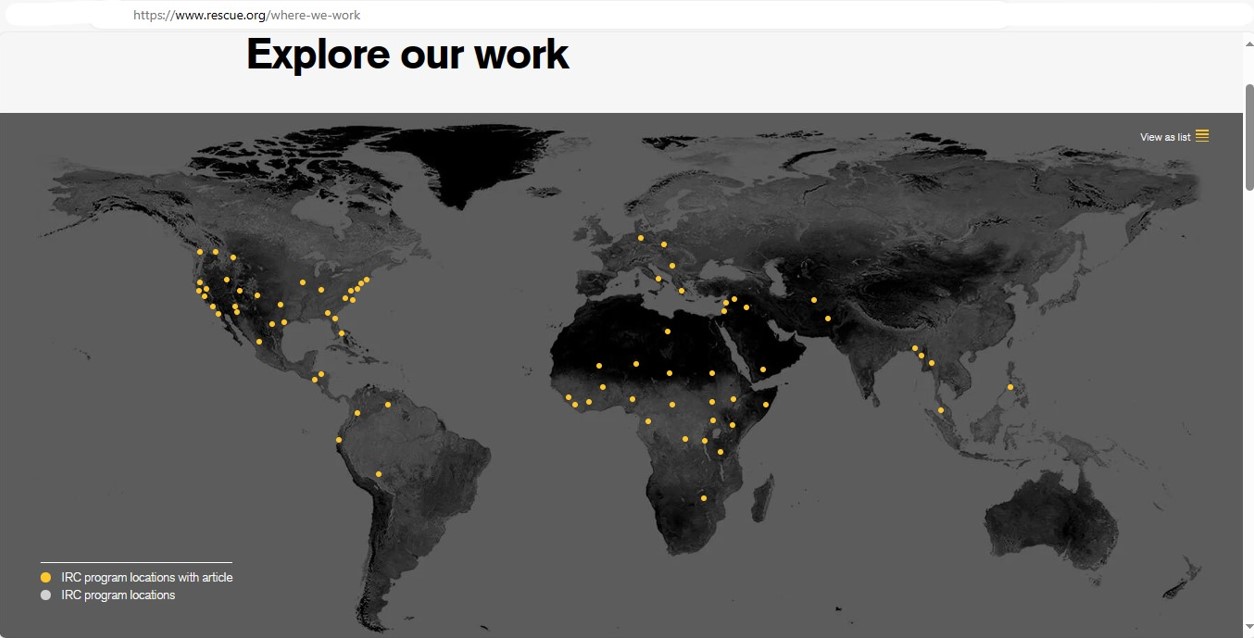Click the 'View as list' hamburger icon
Viewport: 1254px width, 638px height.
(x=1202, y=136)
